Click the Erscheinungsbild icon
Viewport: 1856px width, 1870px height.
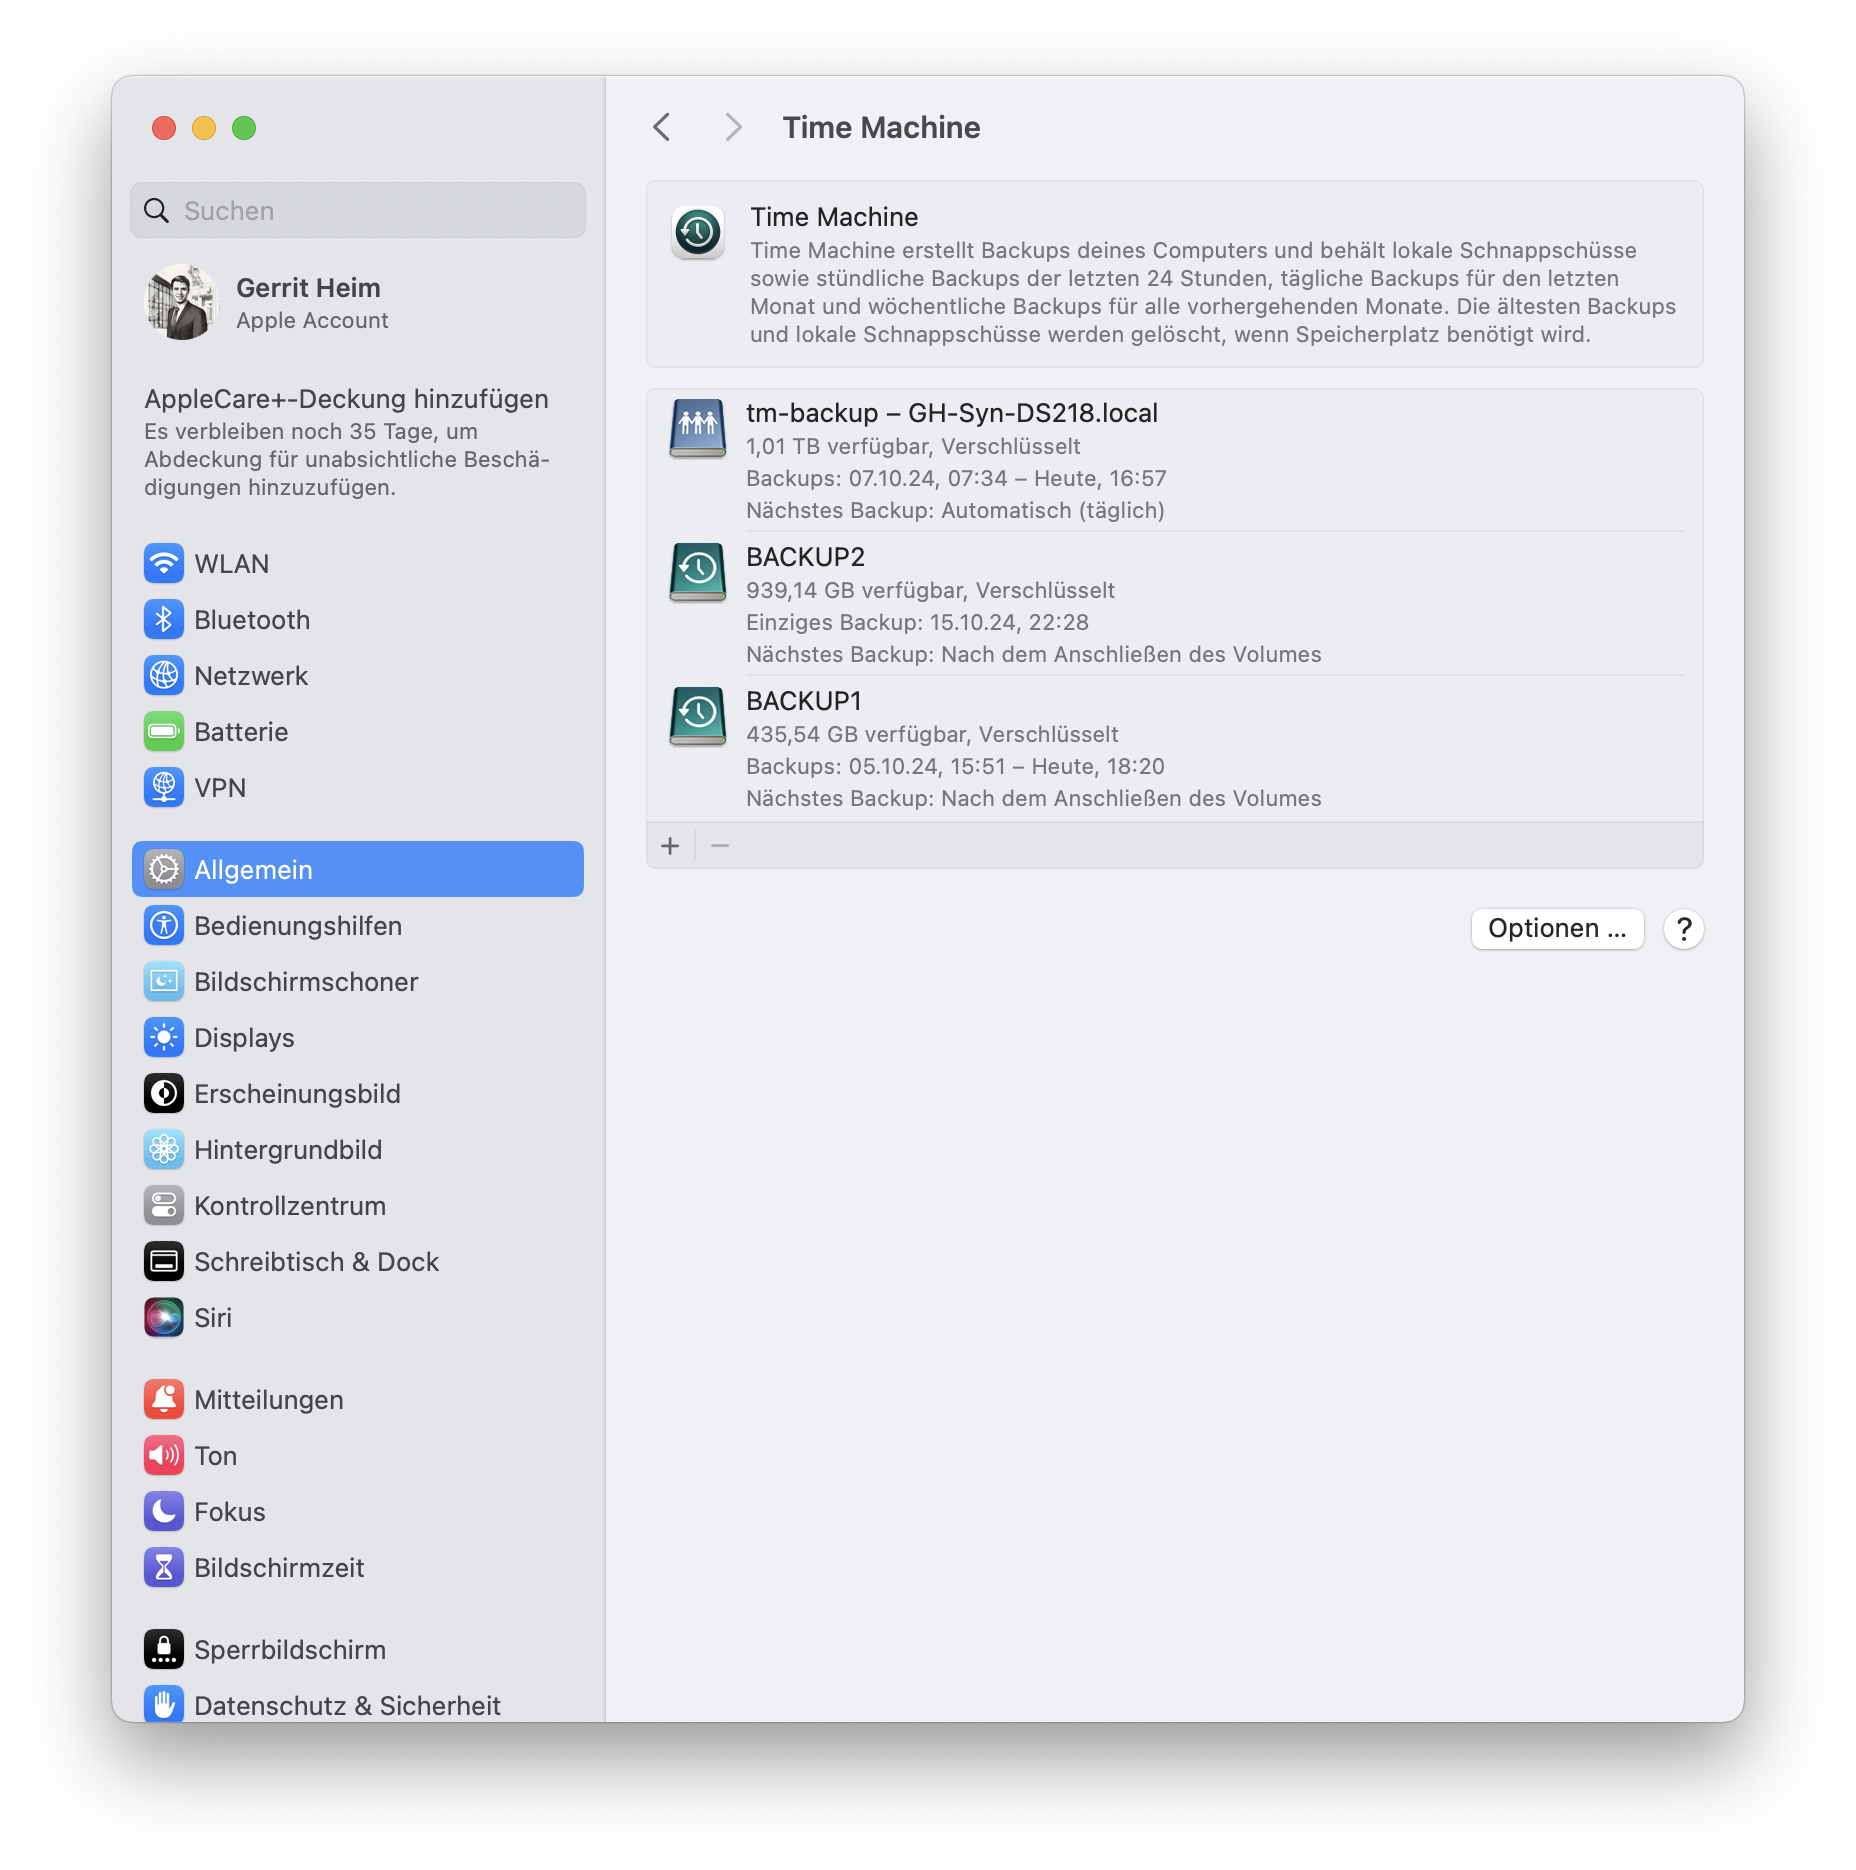[x=163, y=1094]
